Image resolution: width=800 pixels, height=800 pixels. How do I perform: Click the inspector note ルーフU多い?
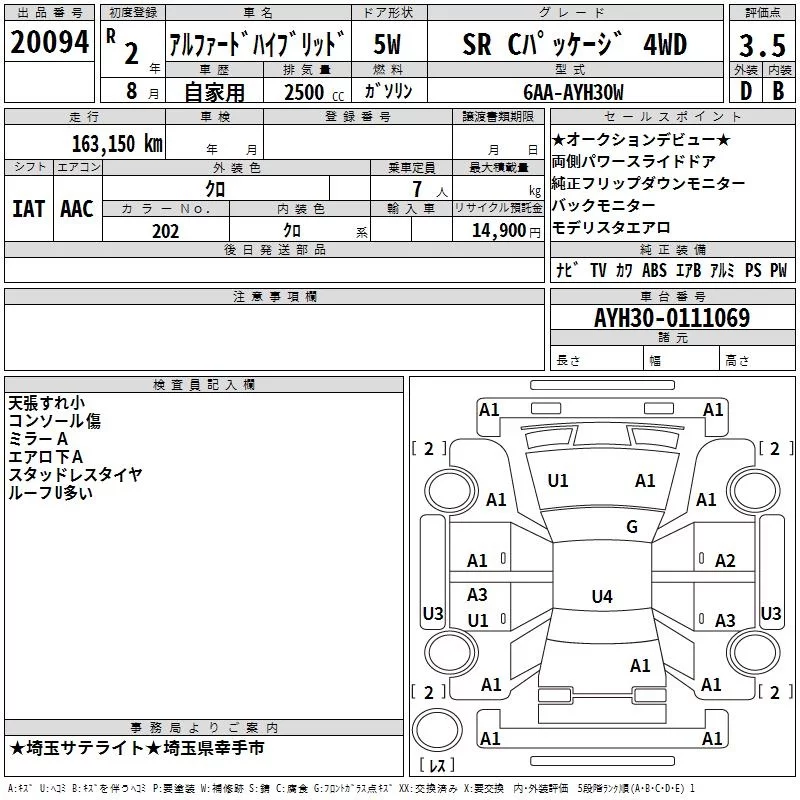coord(51,492)
